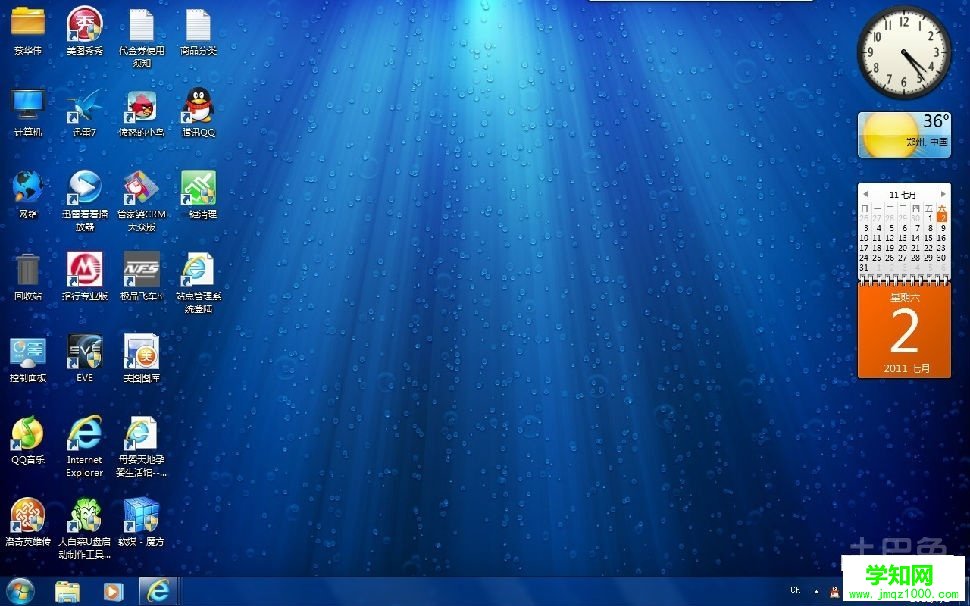Open the Start menu

point(20,592)
